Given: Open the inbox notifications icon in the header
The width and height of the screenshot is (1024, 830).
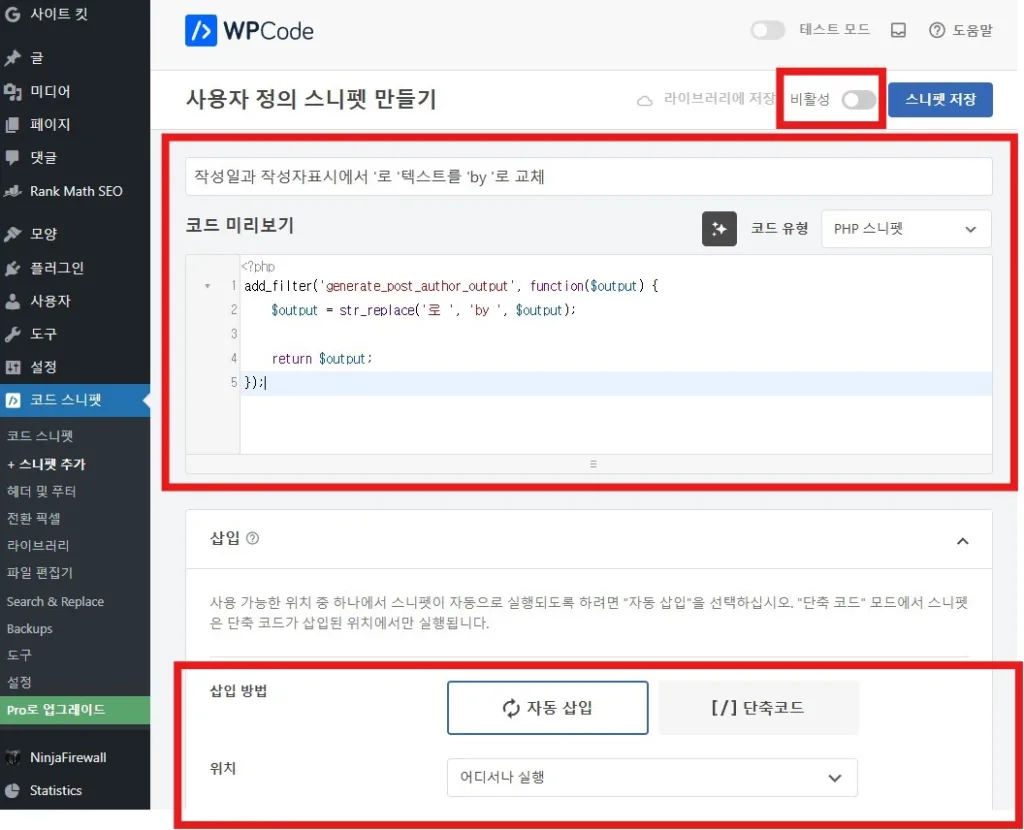Looking at the screenshot, I should pos(899,30).
